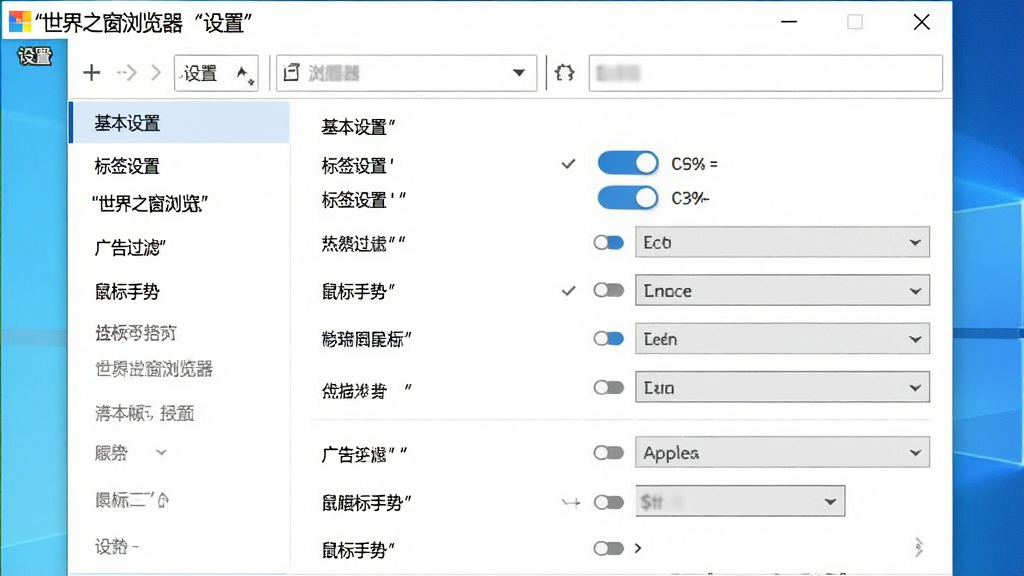Click the CS% = value text
The image size is (1024, 576).
[694, 164]
